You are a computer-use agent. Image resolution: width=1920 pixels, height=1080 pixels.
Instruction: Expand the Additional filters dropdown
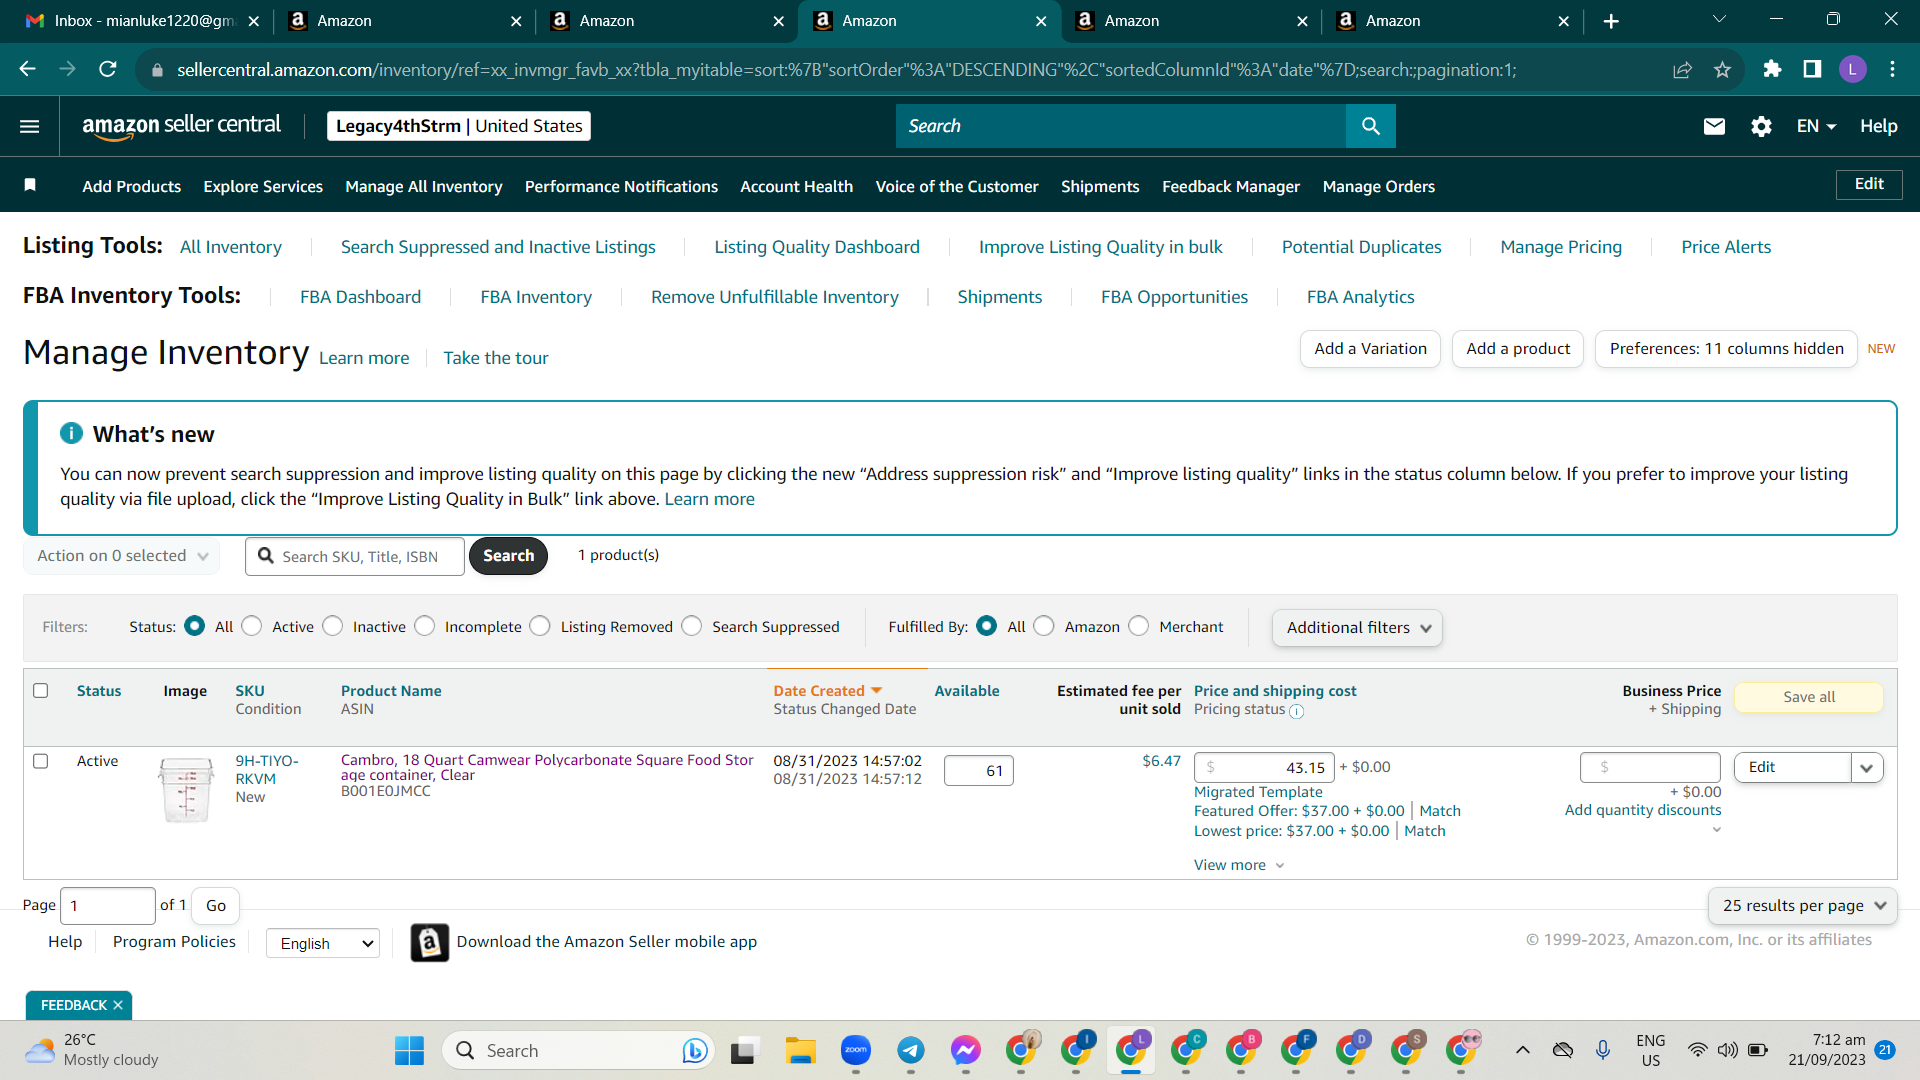pyautogui.click(x=1357, y=627)
